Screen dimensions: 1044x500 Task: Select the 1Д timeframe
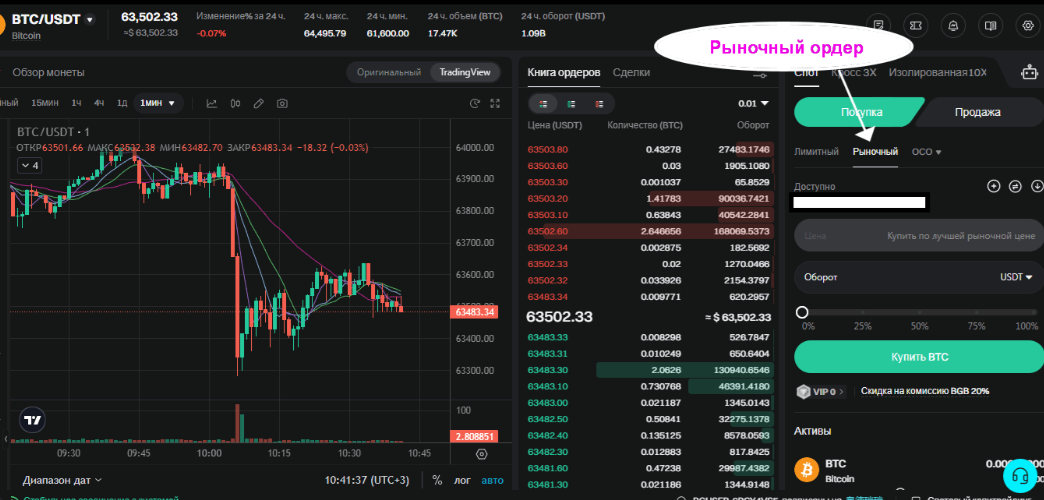(122, 103)
